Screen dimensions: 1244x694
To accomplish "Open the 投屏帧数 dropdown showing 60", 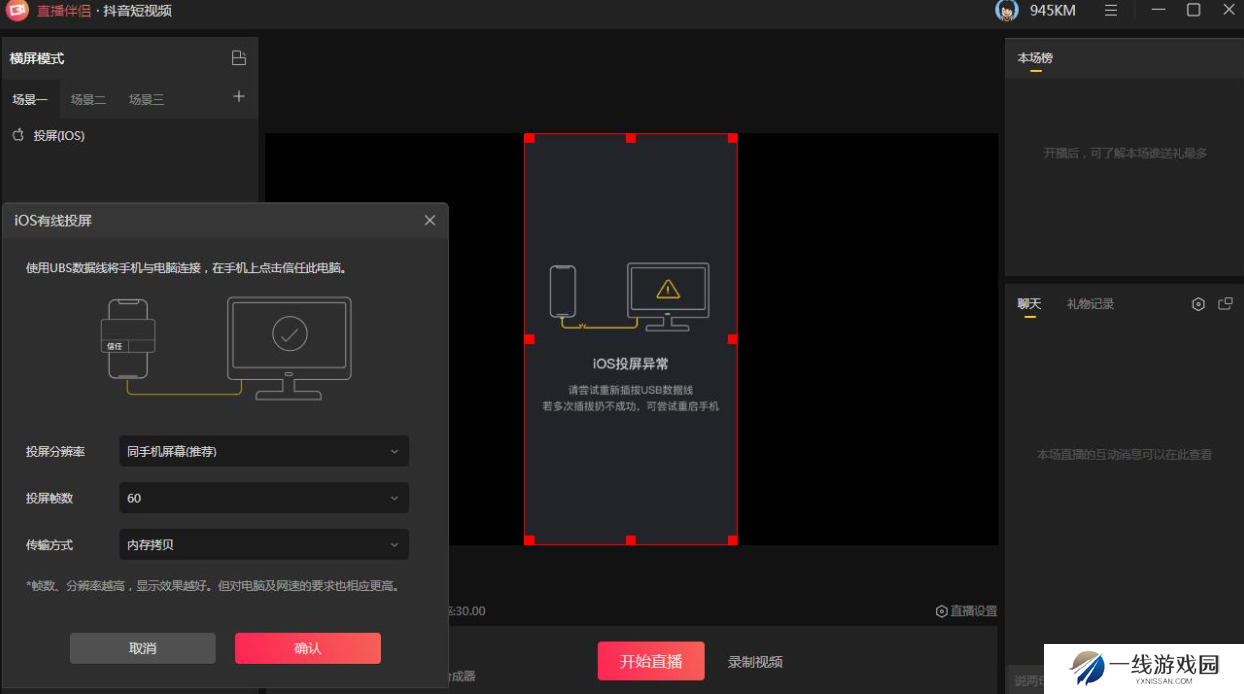I will tap(264, 498).
